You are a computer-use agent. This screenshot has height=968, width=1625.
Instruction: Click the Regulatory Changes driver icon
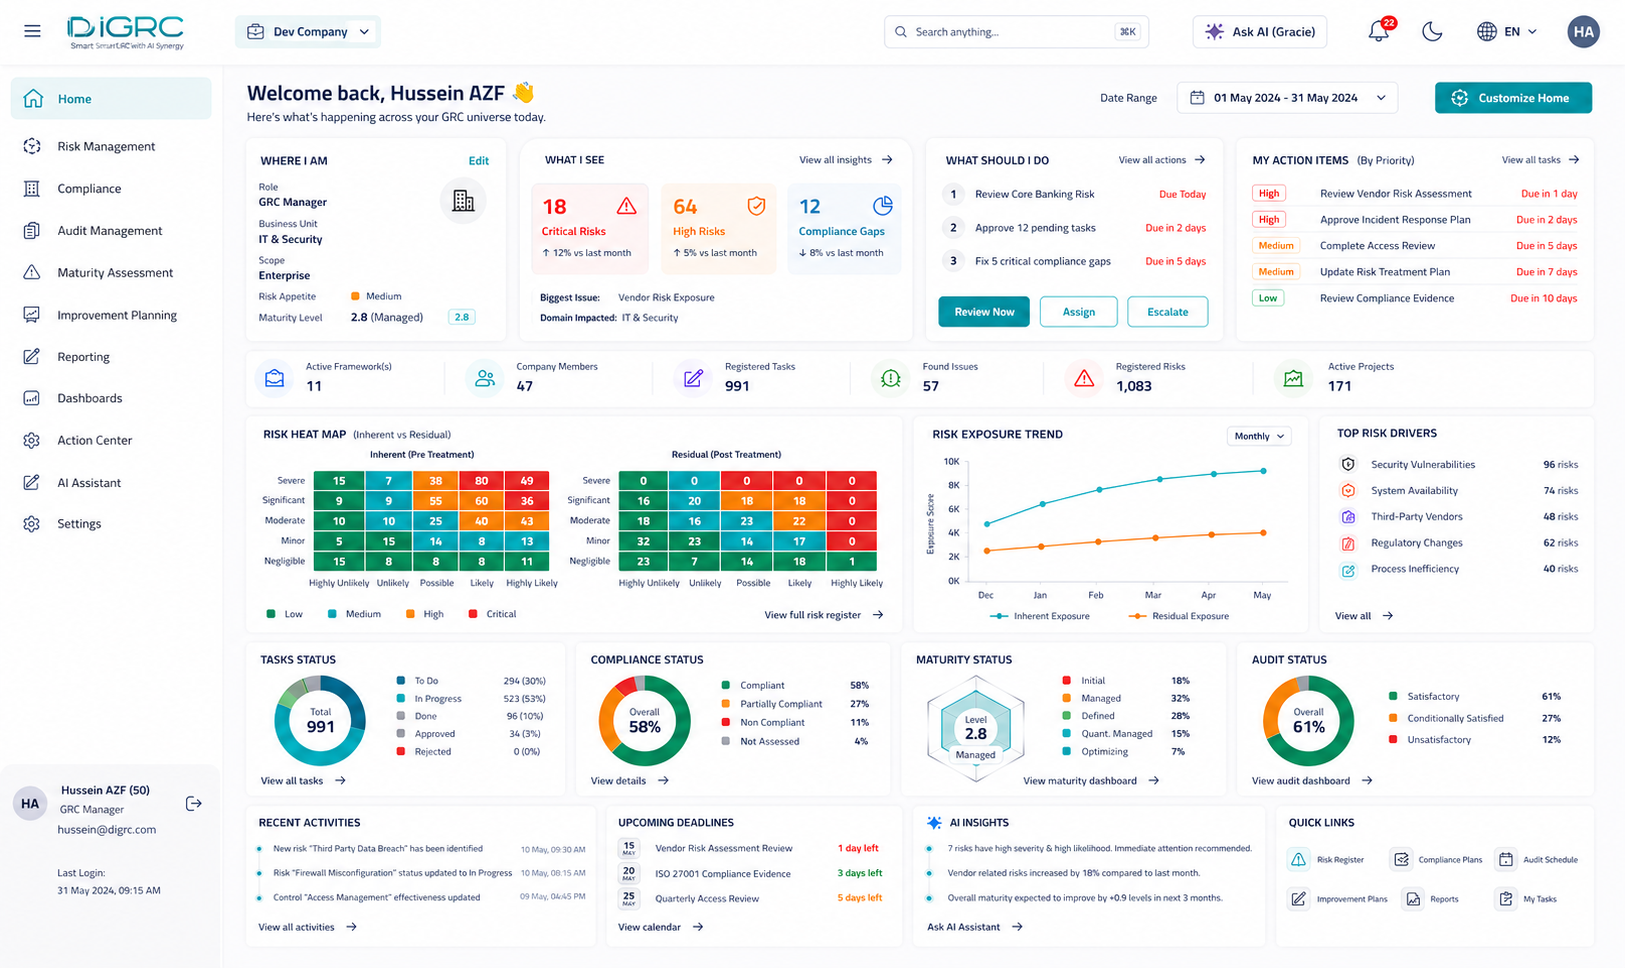(x=1348, y=543)
